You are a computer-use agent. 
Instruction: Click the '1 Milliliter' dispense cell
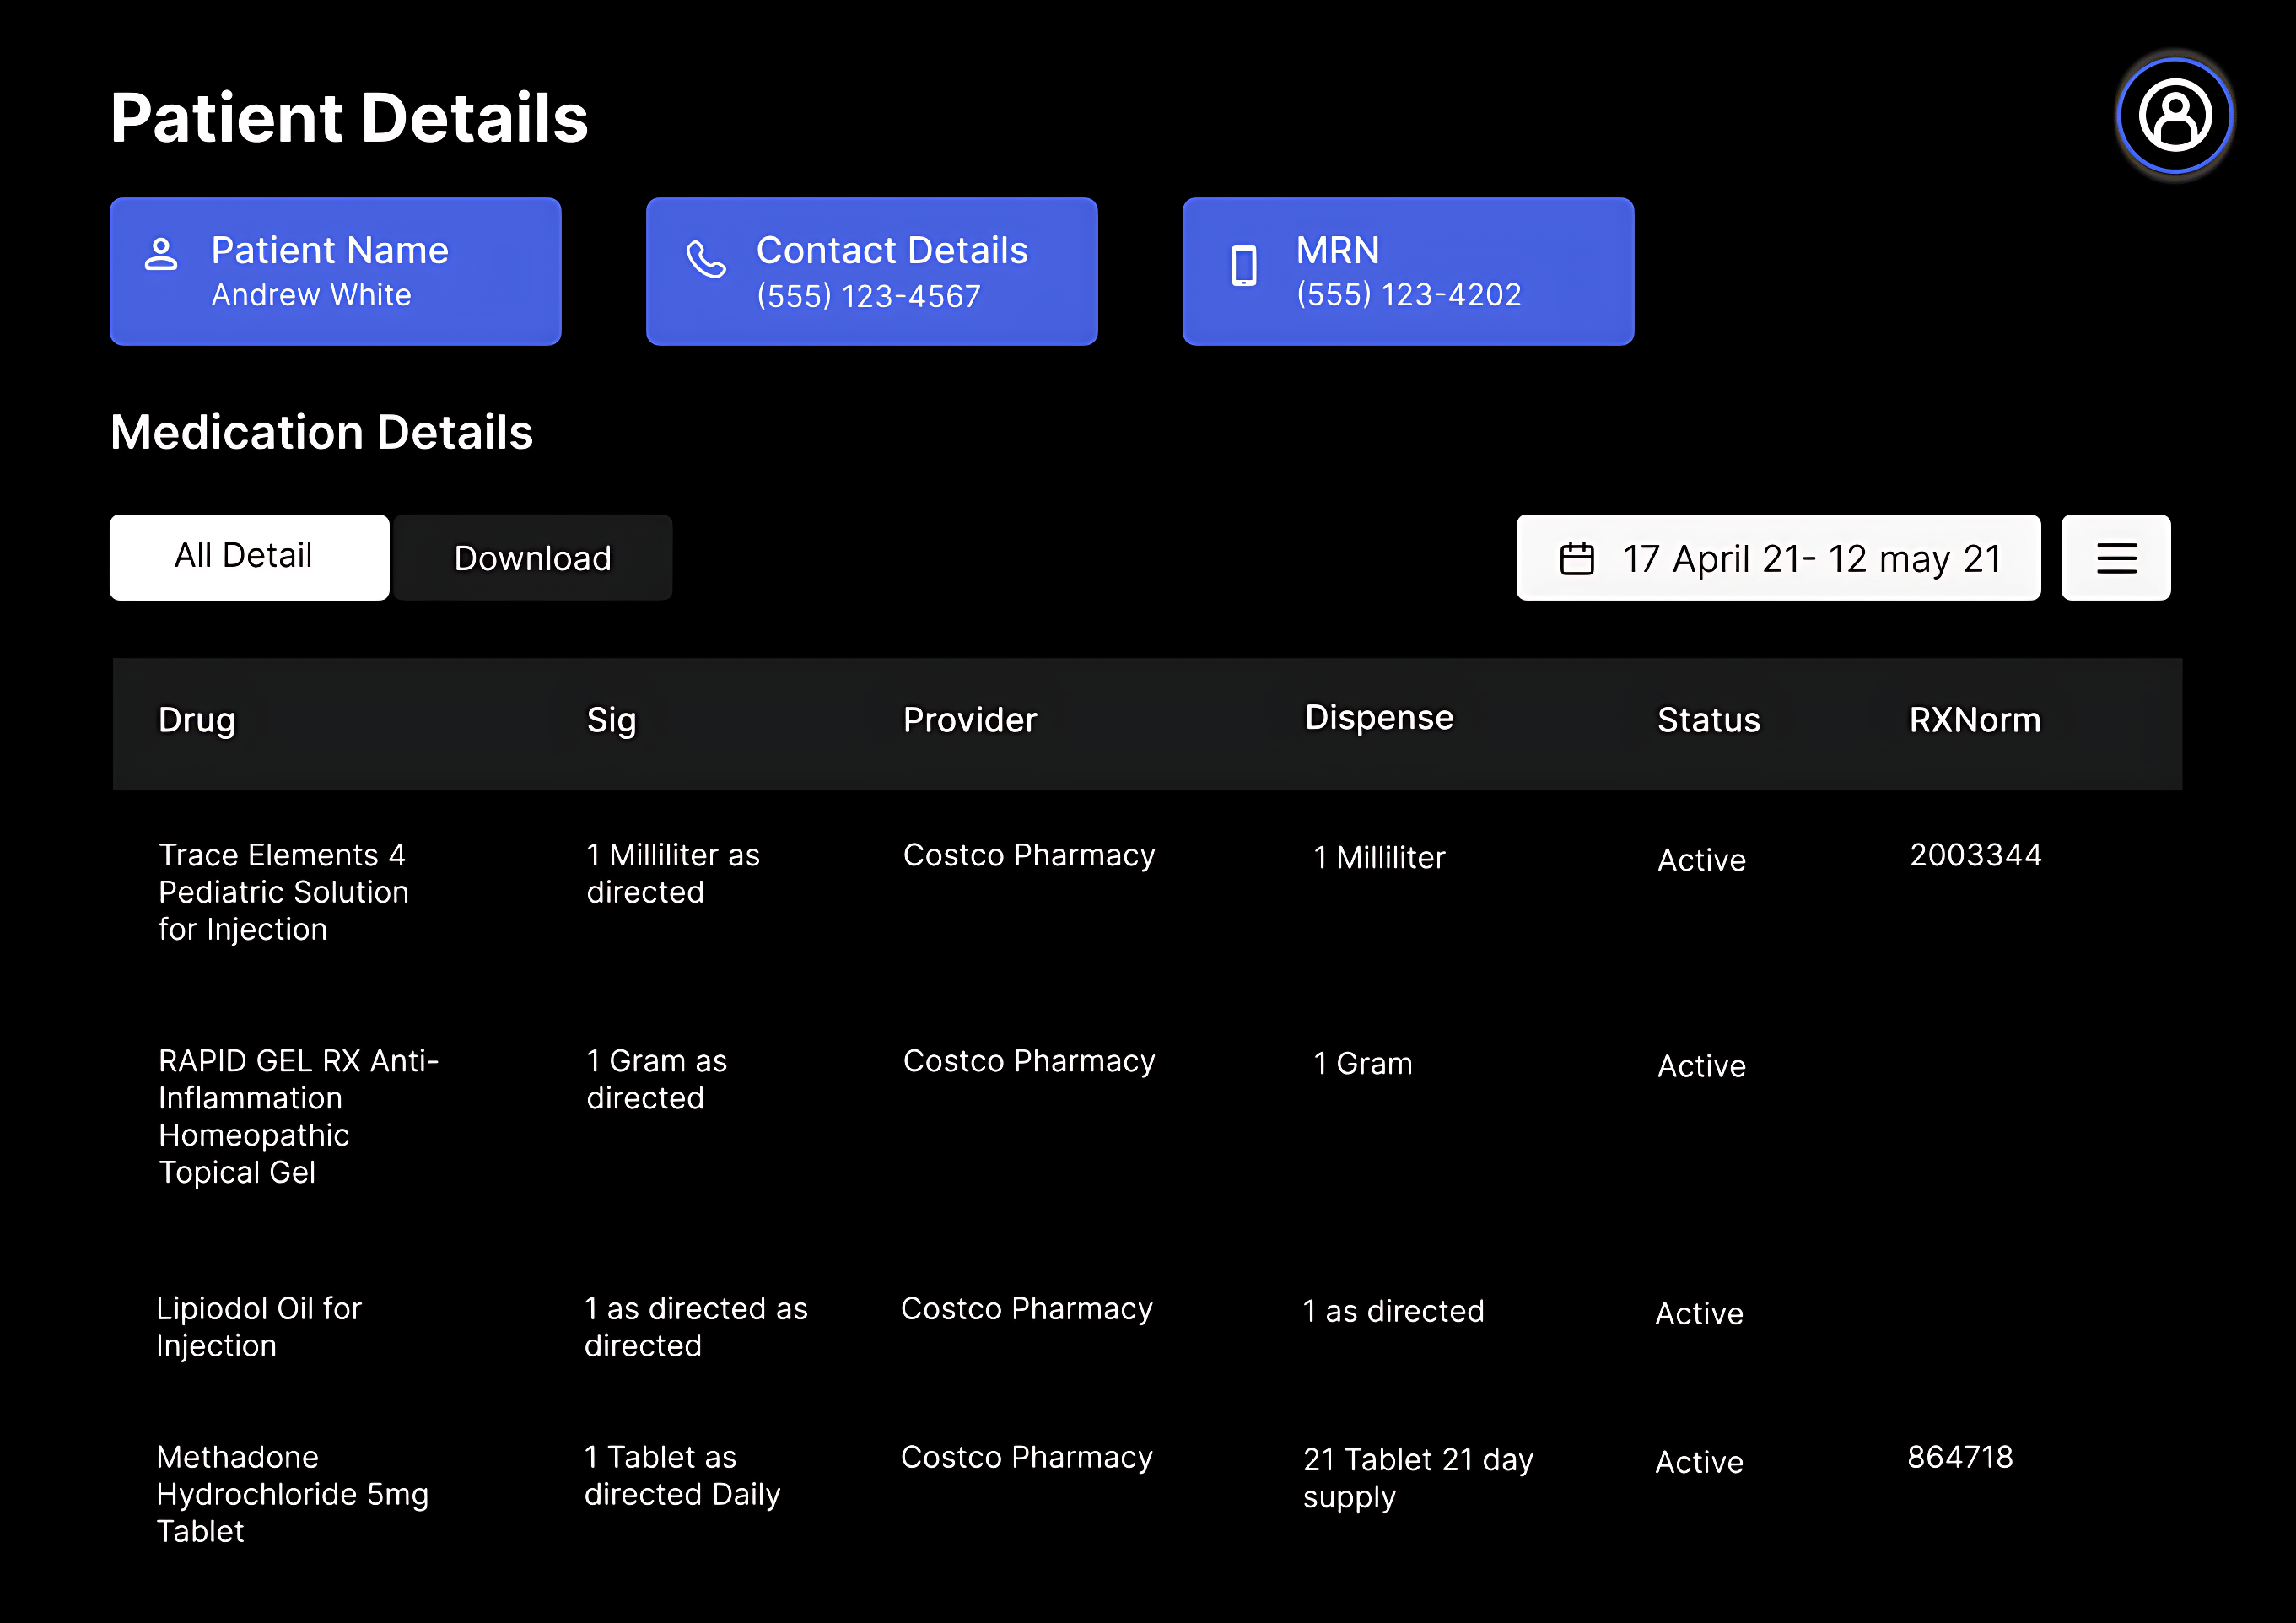point(1379,858)
